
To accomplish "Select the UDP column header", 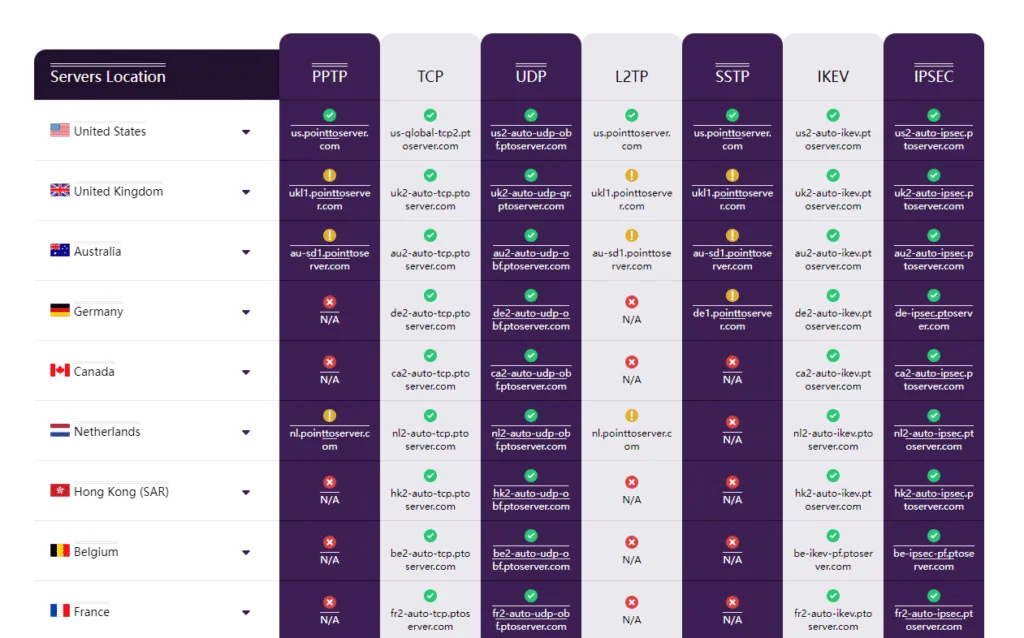I will [x=530, y=76].
